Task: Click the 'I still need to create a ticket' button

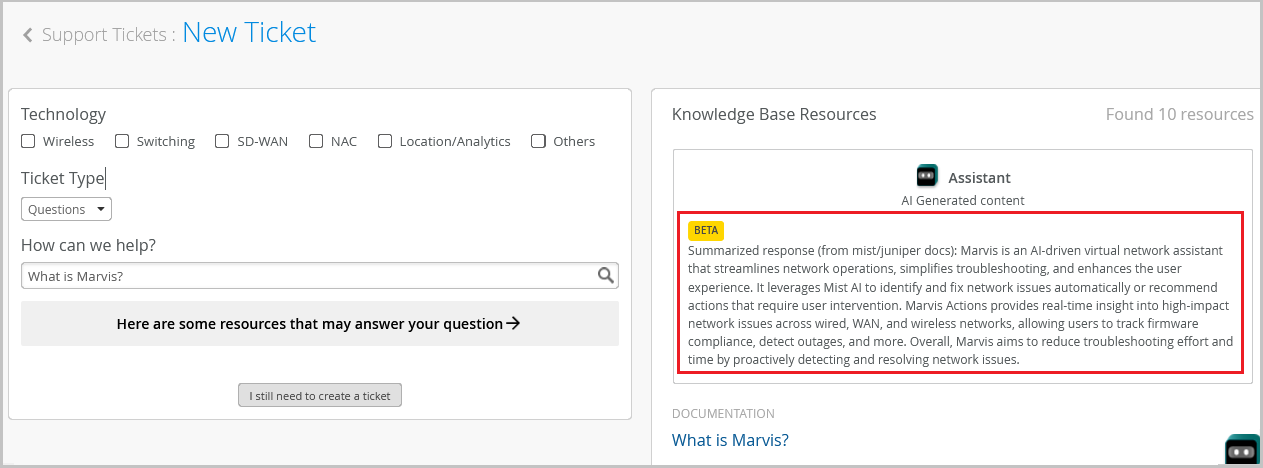Action: point(320,396)
